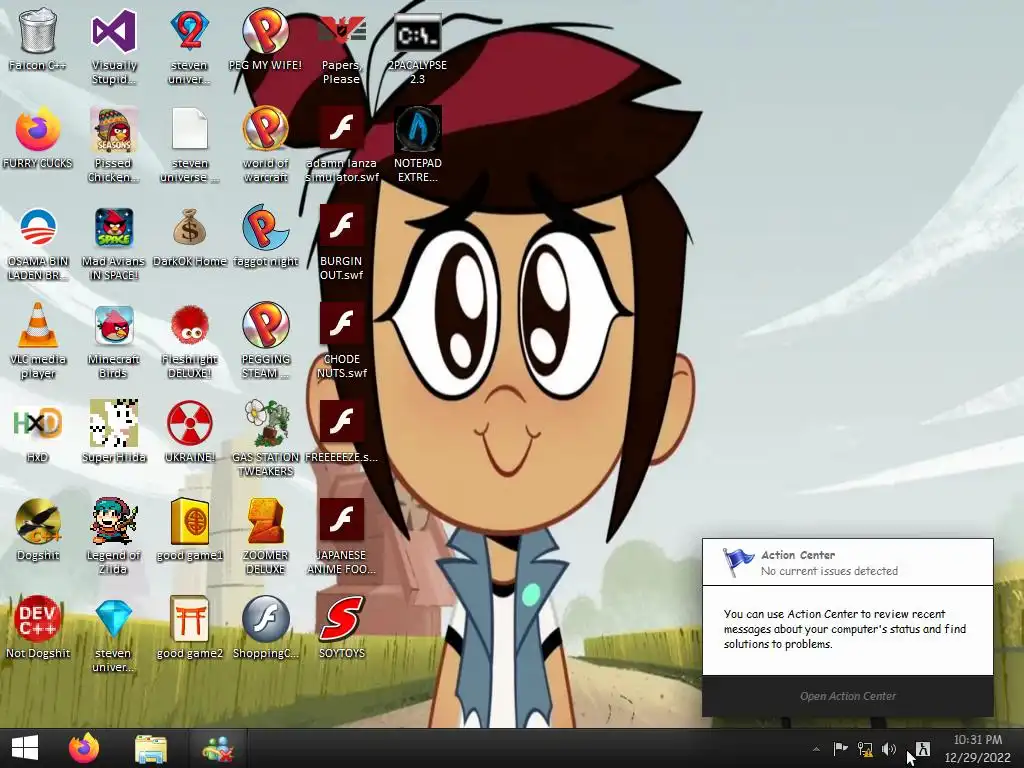
Task: Select the GAS STATION TWEAKERS icon
Action: [265, 423]
